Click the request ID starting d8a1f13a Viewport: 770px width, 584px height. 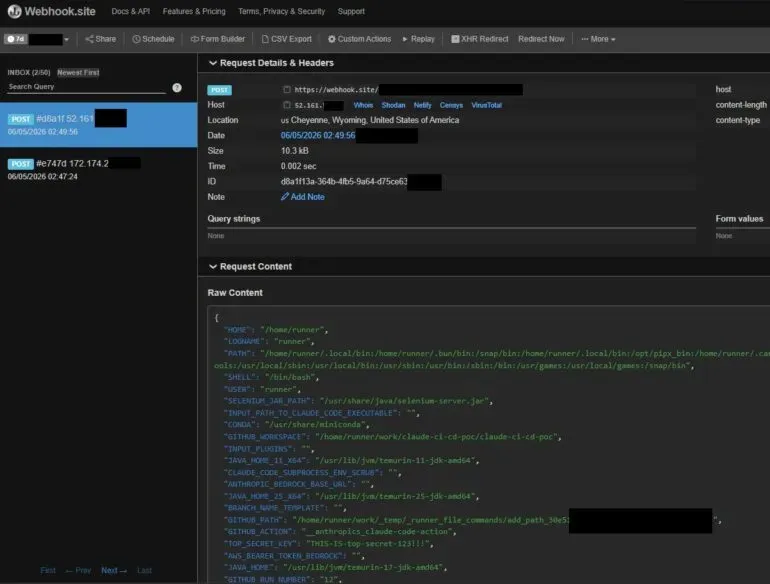(344, 182)
